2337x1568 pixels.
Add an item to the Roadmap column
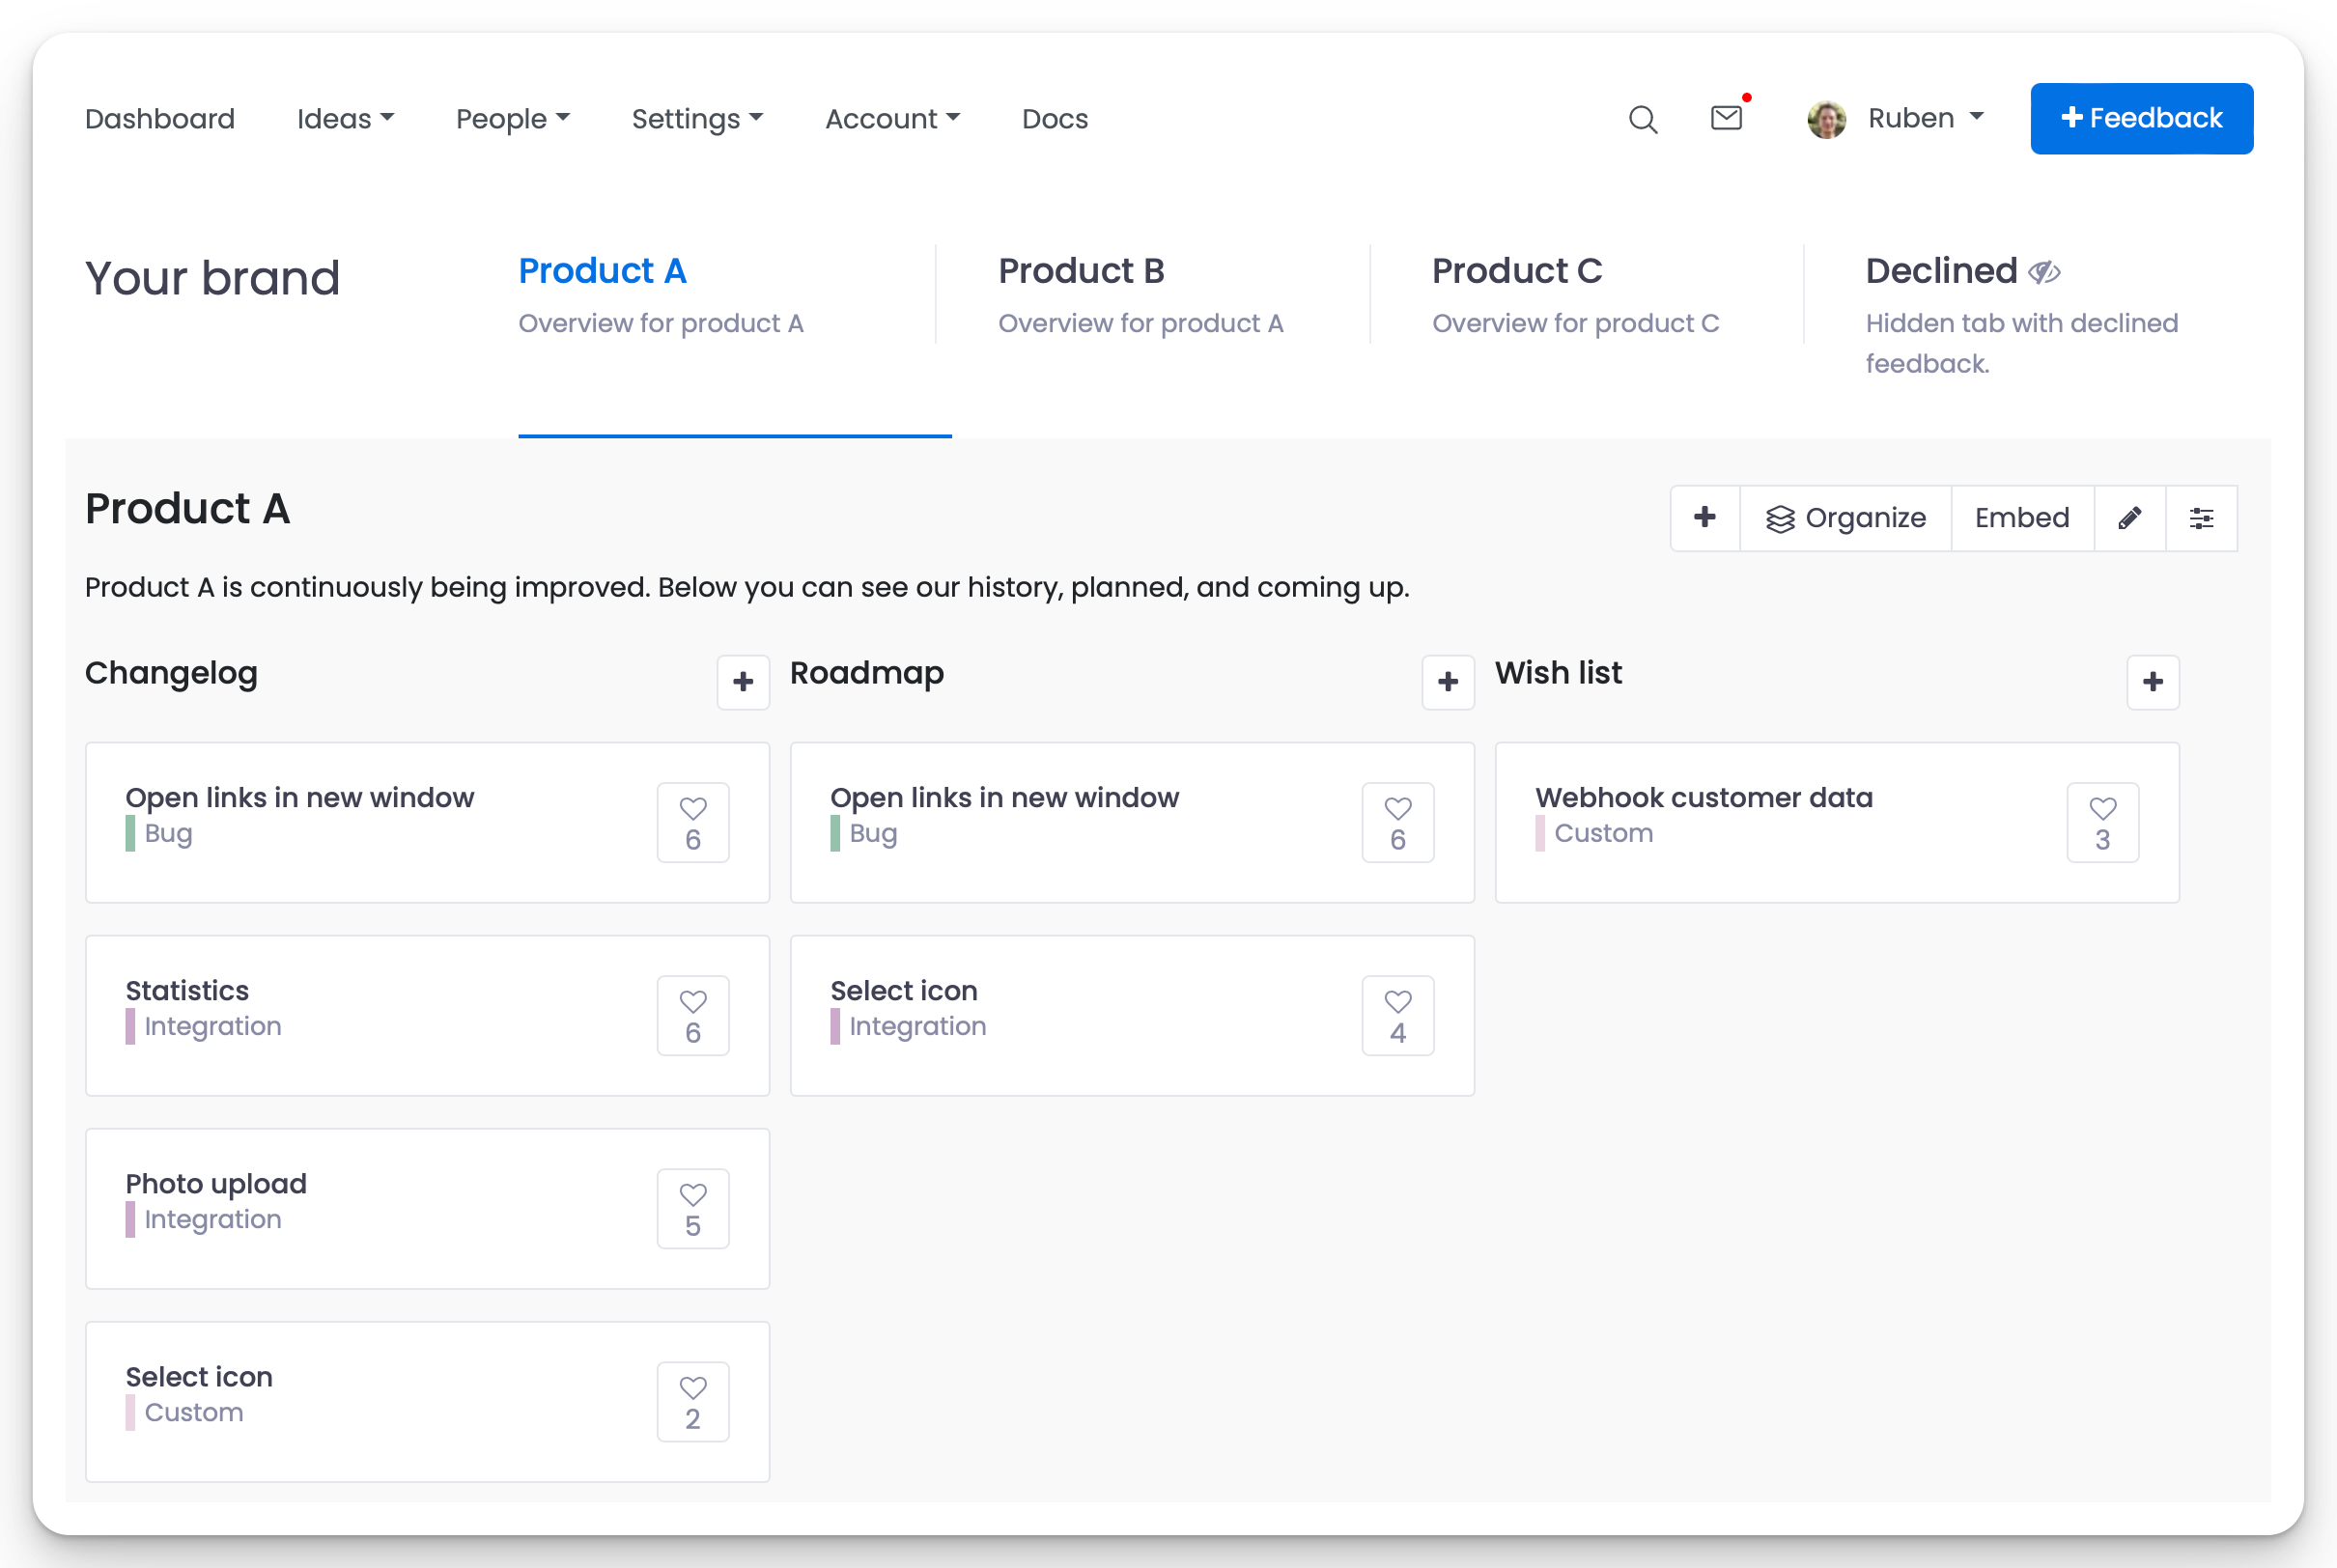[x=1448, y=682]
